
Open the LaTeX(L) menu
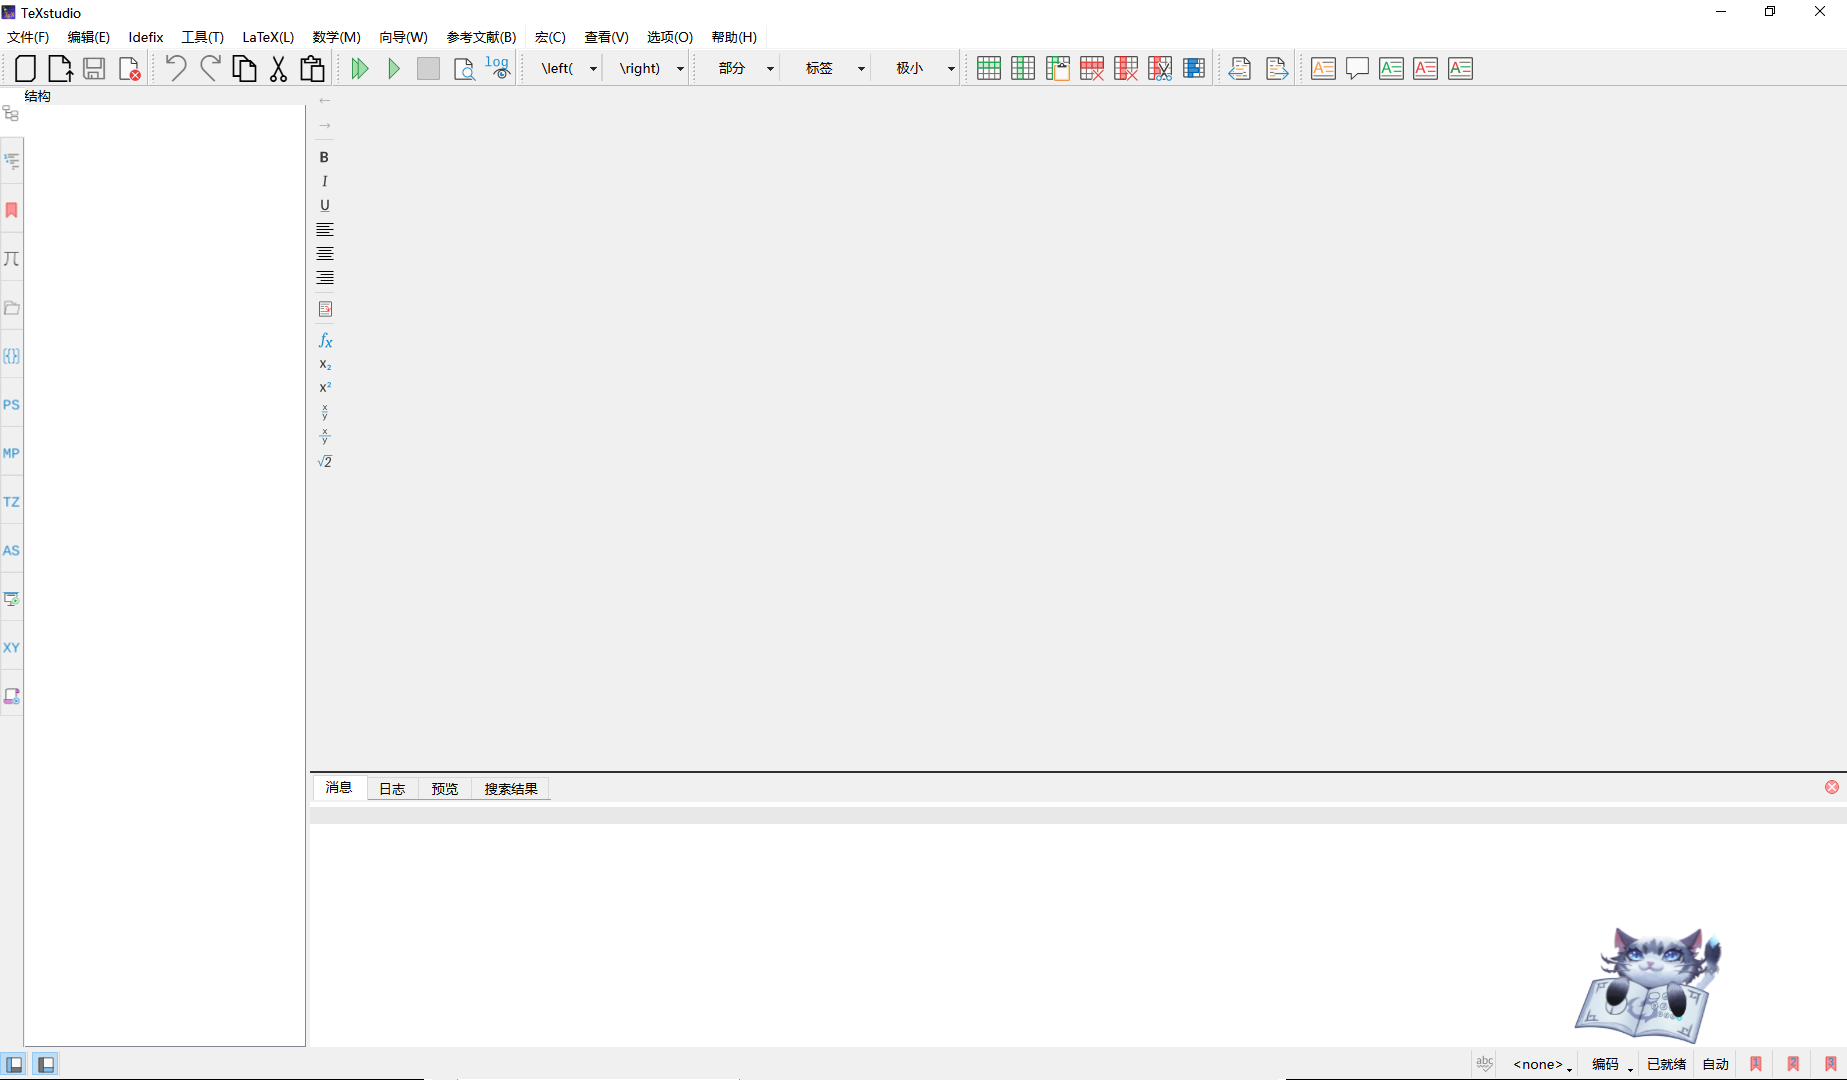pyautogui.click(x=268, y=37)
